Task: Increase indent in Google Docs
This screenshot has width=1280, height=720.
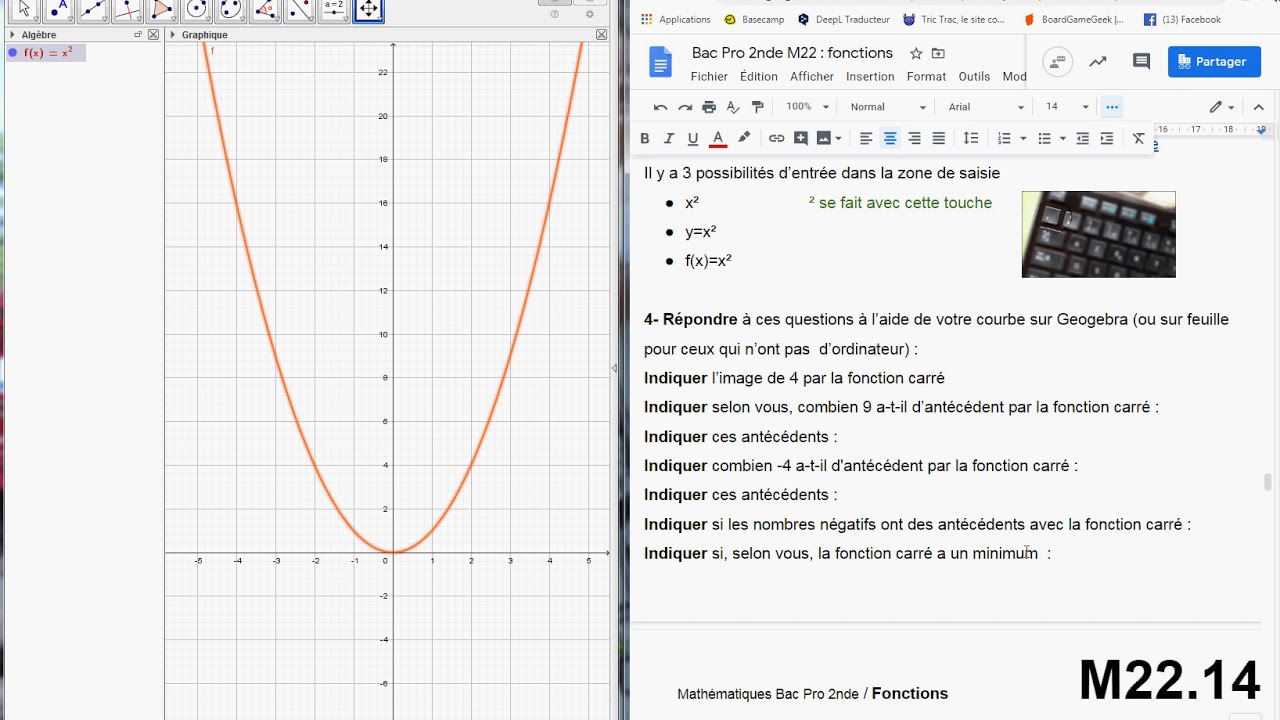Action: pyautogui.click(x=1106, y=138)
